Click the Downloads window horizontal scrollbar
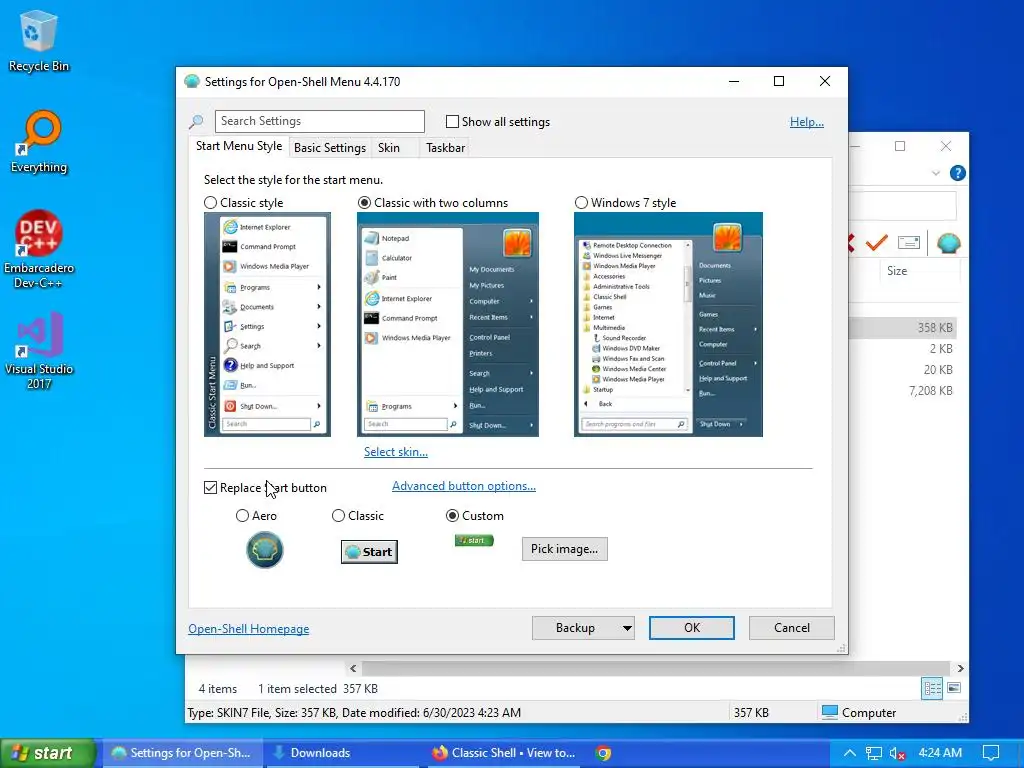Viewport: 1024px width, 768px height. pos(656,669)
